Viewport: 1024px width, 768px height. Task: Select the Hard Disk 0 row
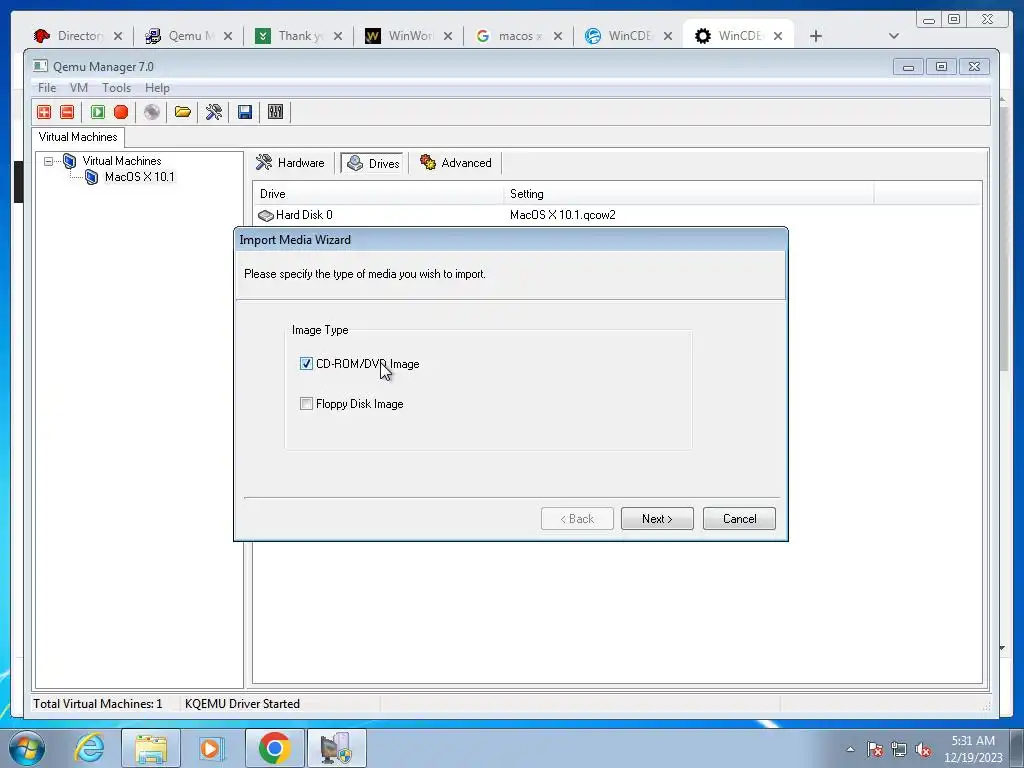click(616, 215)
